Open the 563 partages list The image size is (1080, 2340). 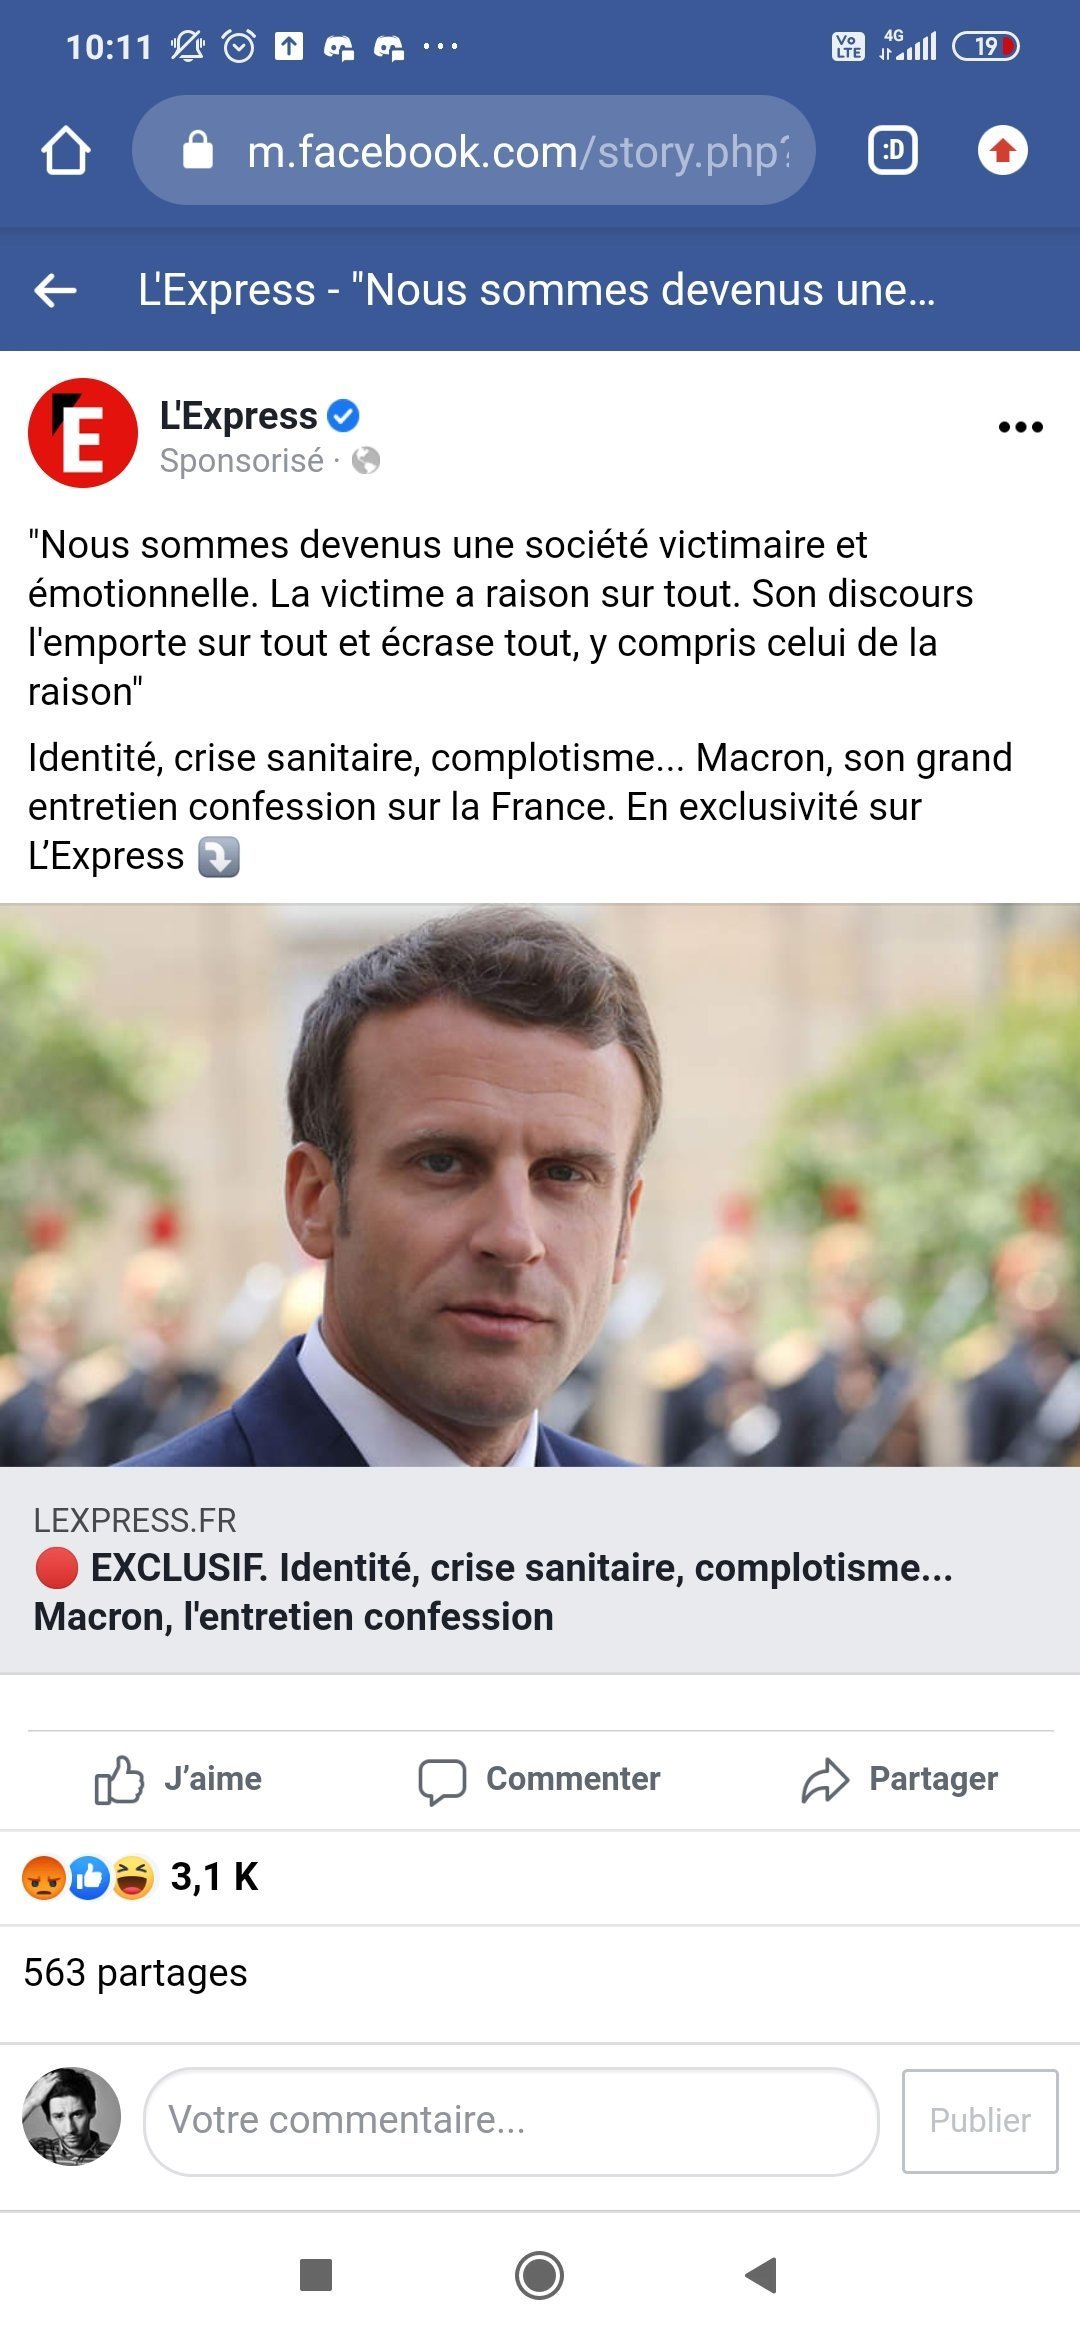coord(135,1972)
